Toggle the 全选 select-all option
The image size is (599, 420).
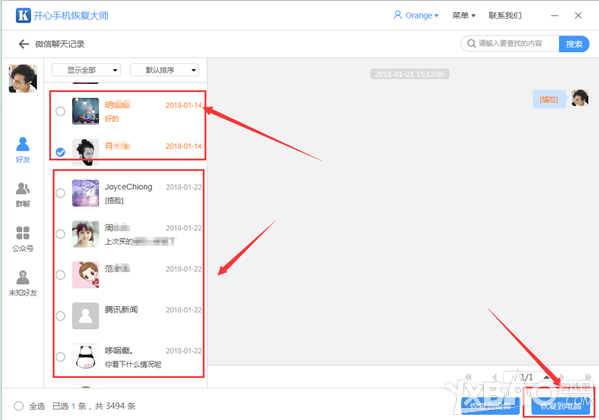[x=19, y=406]
